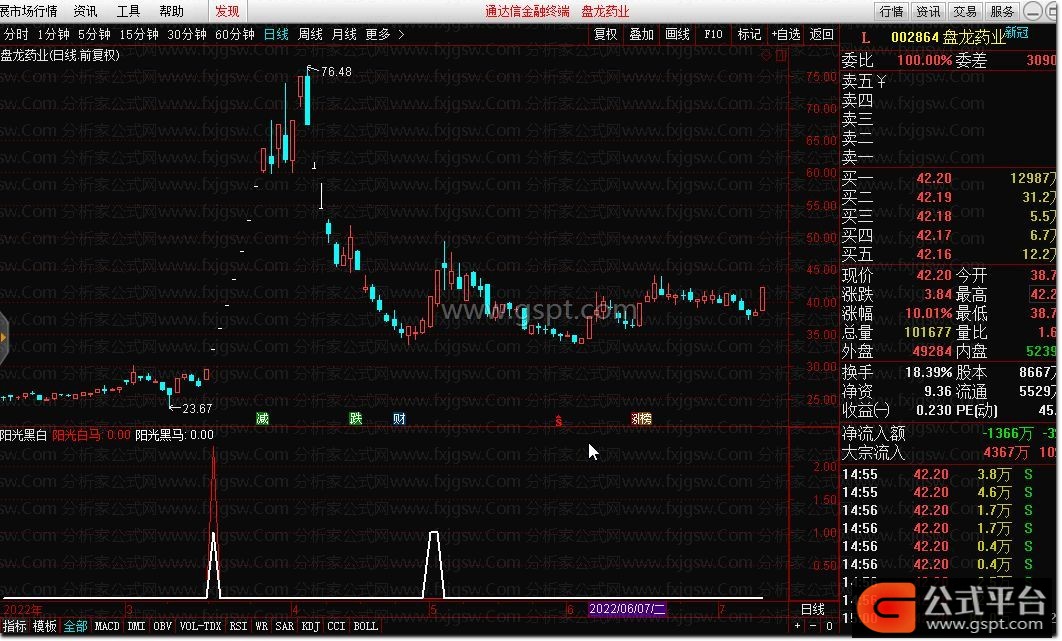Select the 月线 monthly period tab
The width and height of the screenshot is (1062, 641).
[x=344, y=34]
